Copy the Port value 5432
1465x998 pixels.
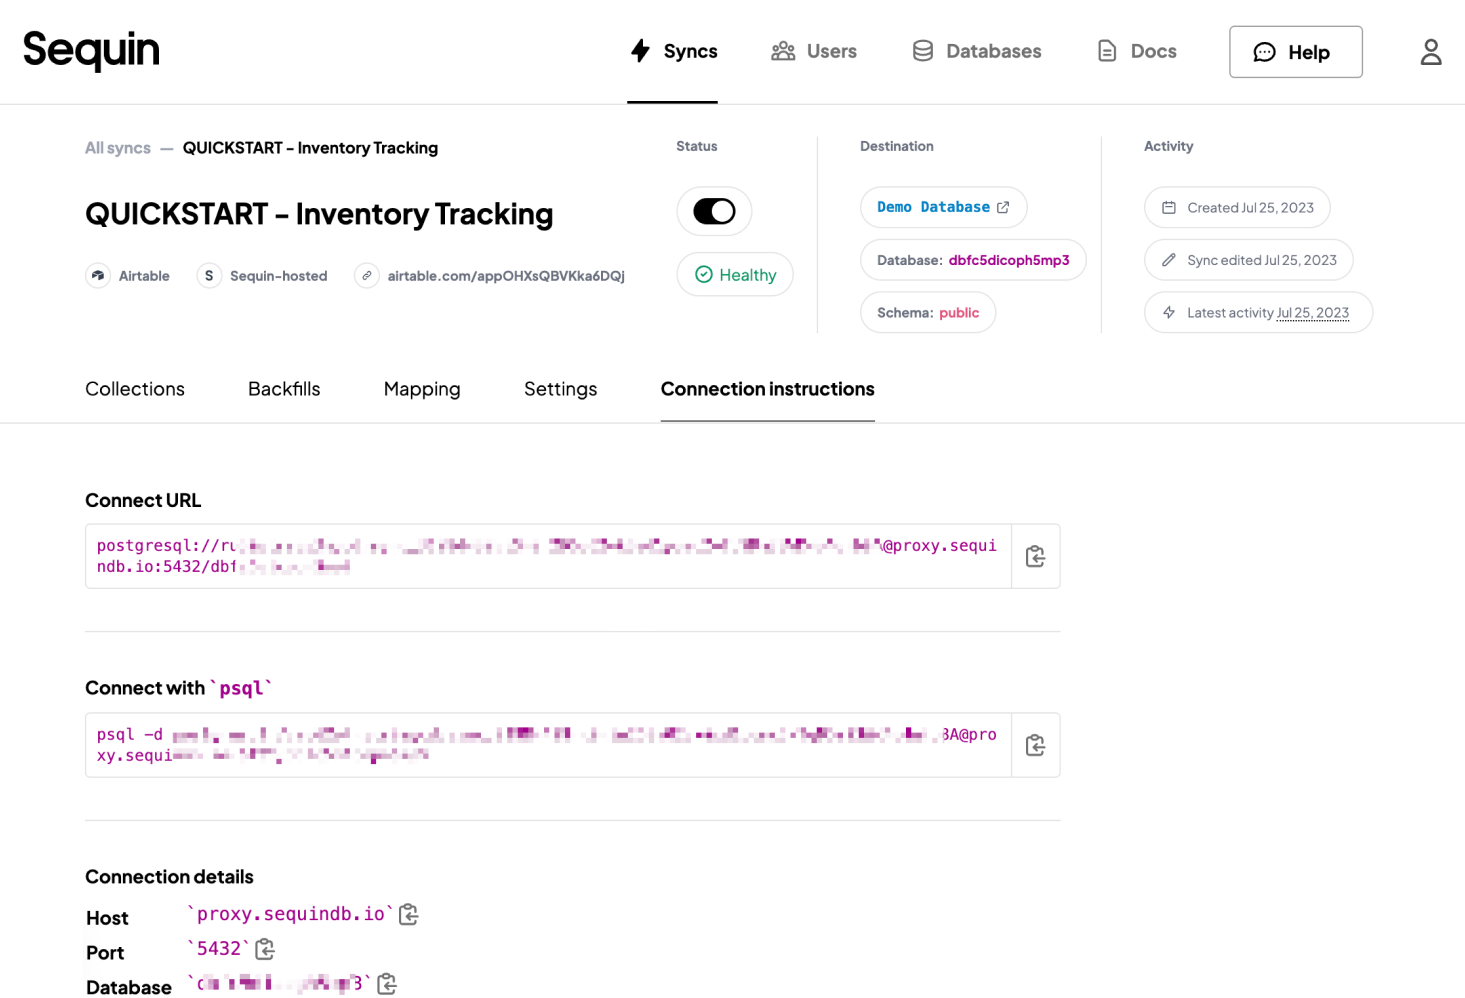[265, 949]
